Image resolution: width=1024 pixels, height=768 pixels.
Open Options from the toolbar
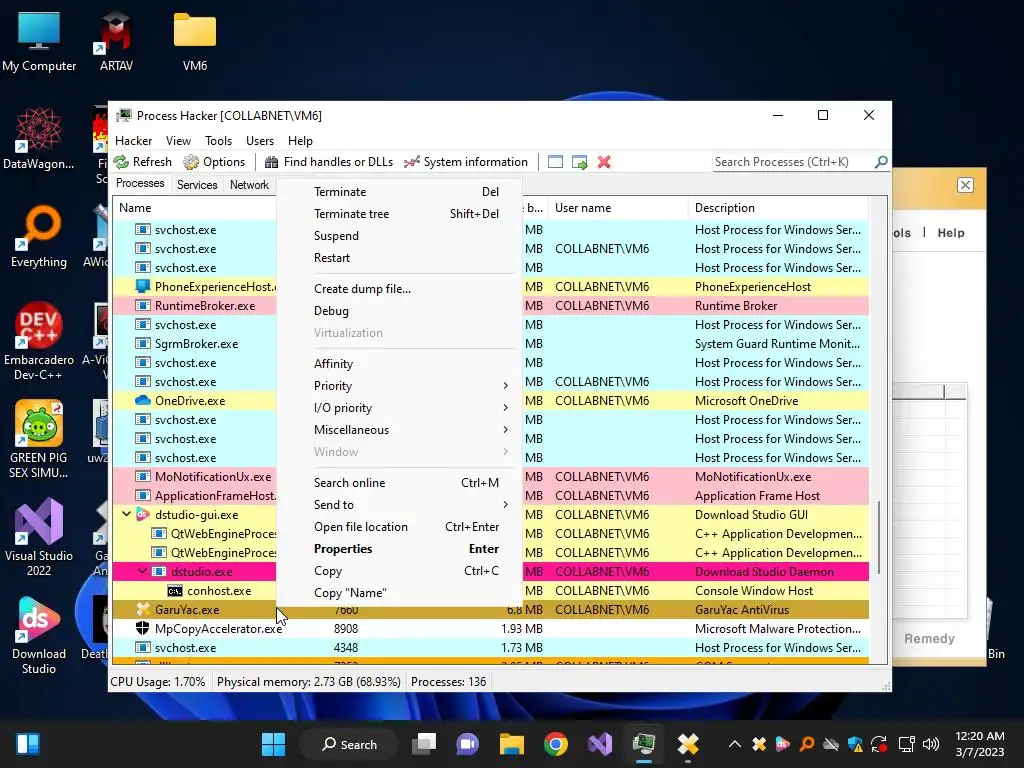pos(214,162)
